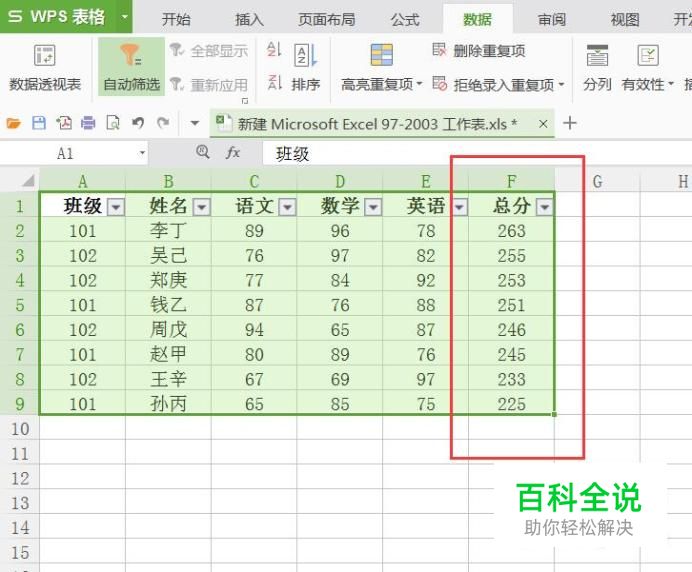This screenshot has width=692, height=572.
Task: Click the name box showing A1
Action: tap(65, 153)
